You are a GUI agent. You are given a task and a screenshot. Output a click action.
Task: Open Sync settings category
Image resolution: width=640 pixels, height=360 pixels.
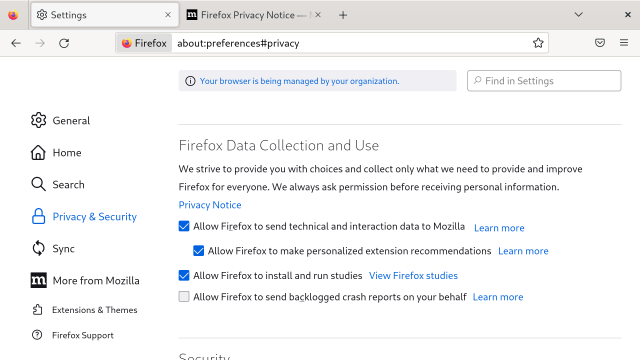53,249
